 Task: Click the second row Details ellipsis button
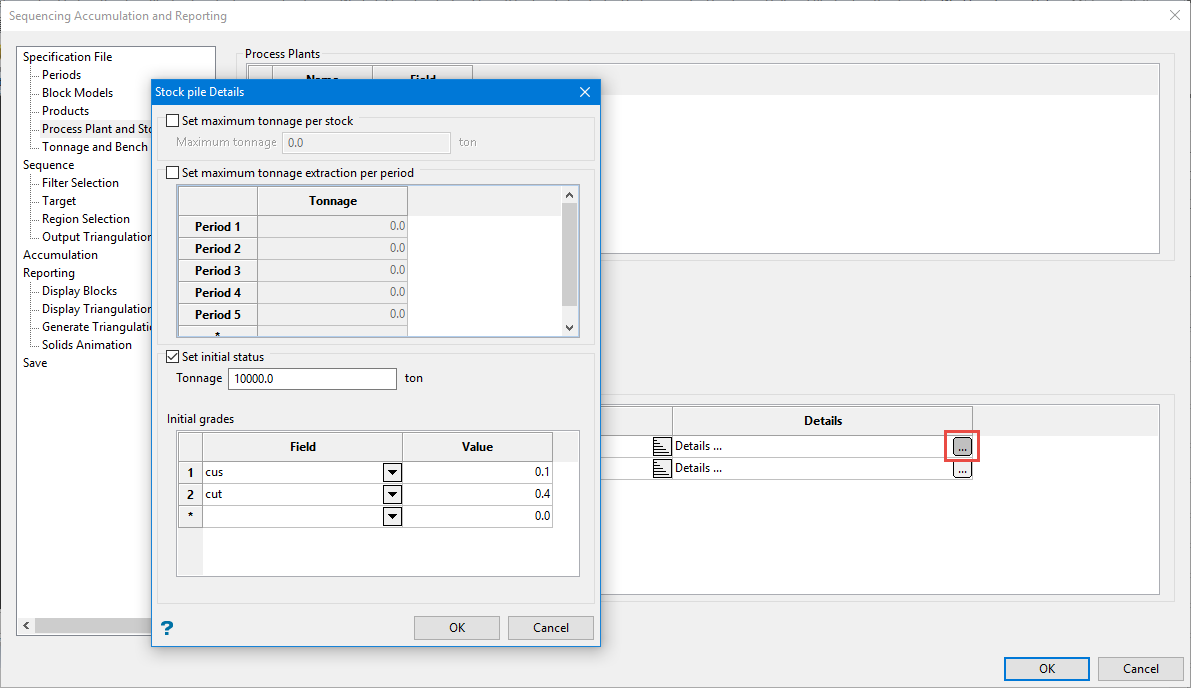pyautogui.click(x=962, y=469)
